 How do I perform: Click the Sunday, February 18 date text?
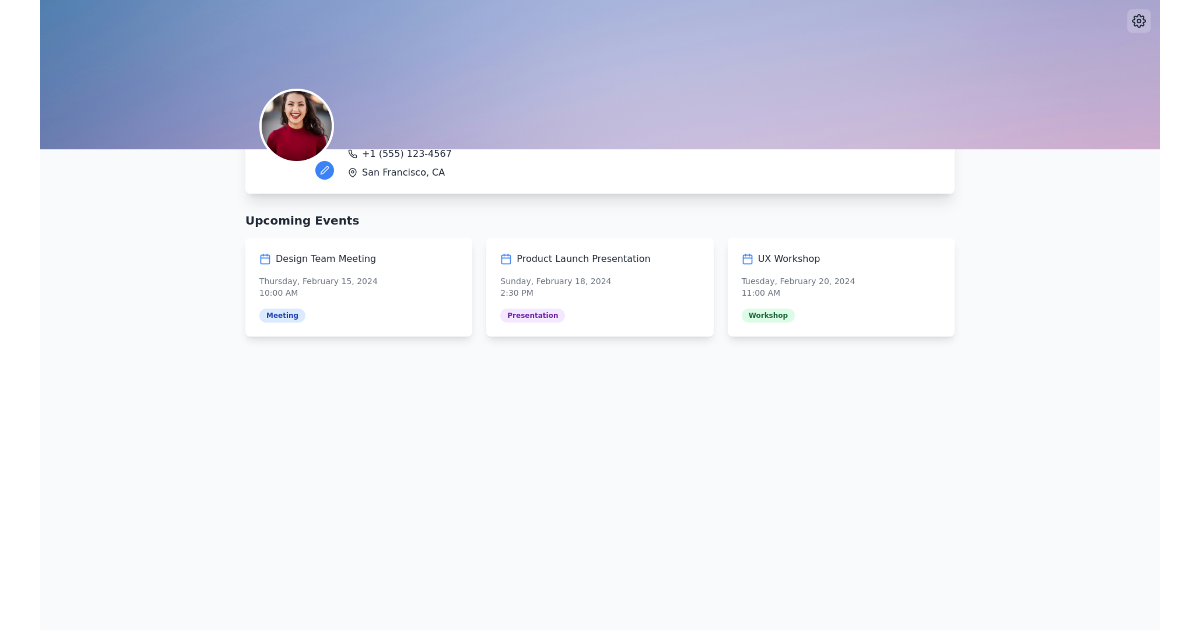coord(555,281)
